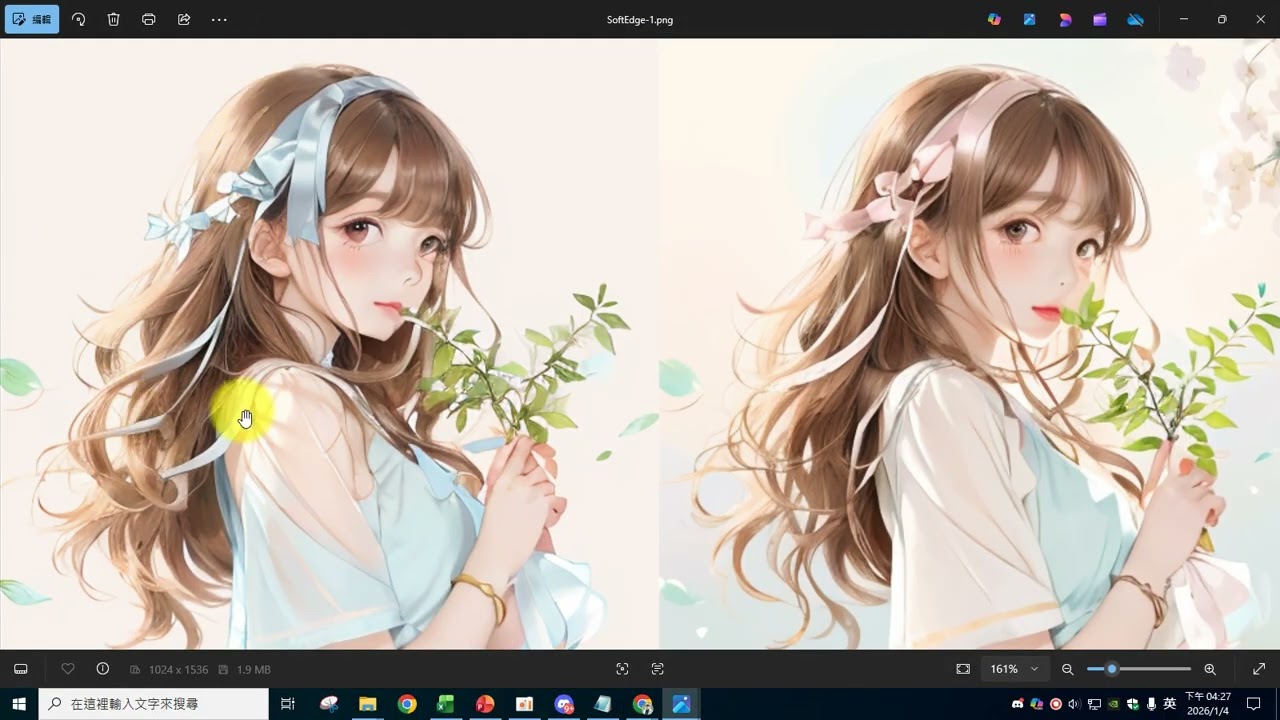Zoom out with the minus magnifier
This screenshot has width=1280, height=720.
[x=1067, y=669]
